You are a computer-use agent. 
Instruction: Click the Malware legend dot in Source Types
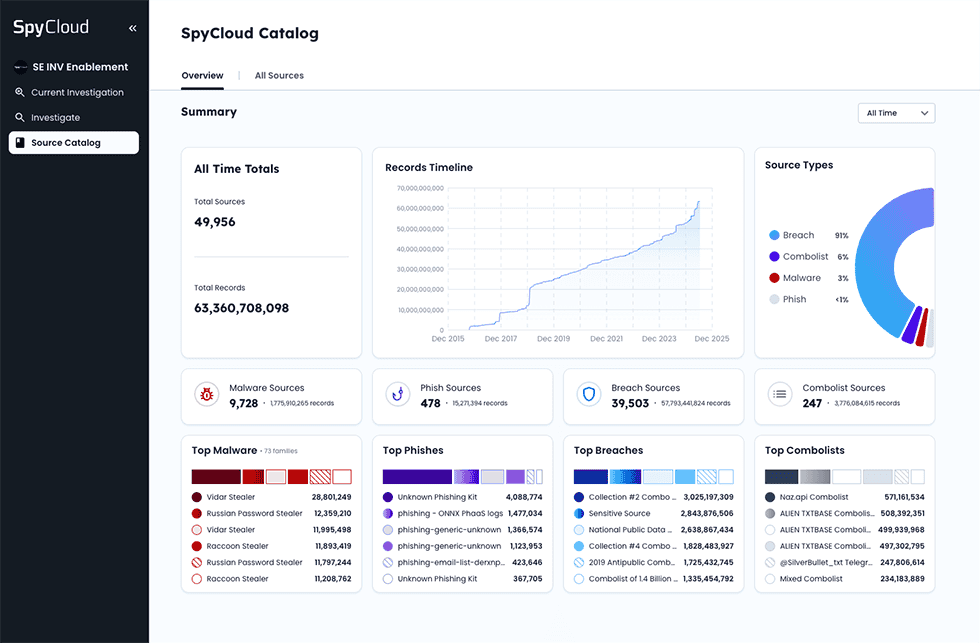pyautogui.click(x=774, y=278)
